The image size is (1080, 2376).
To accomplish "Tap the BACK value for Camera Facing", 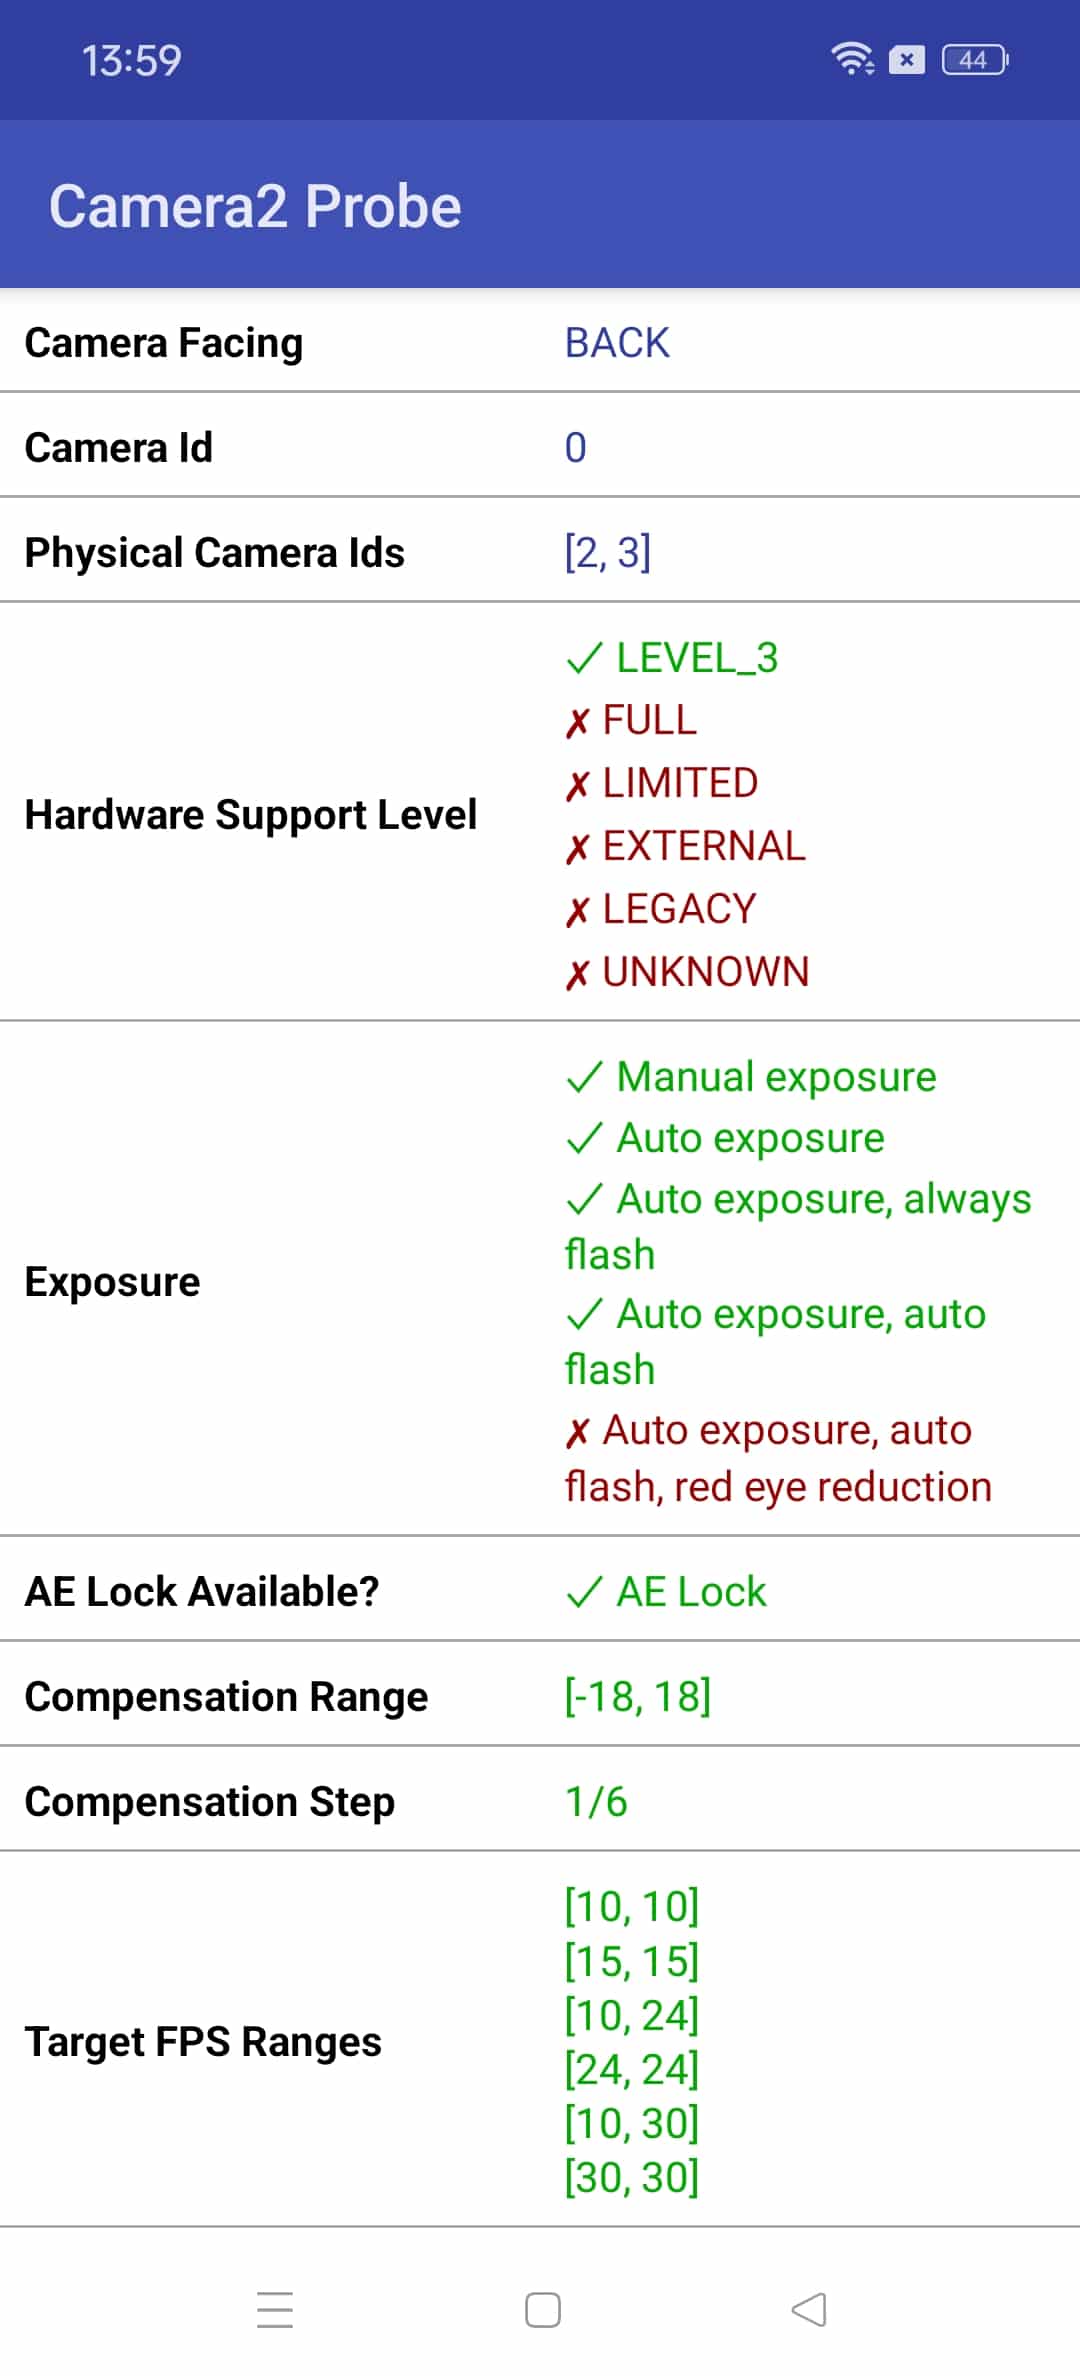I will [617, 343].
